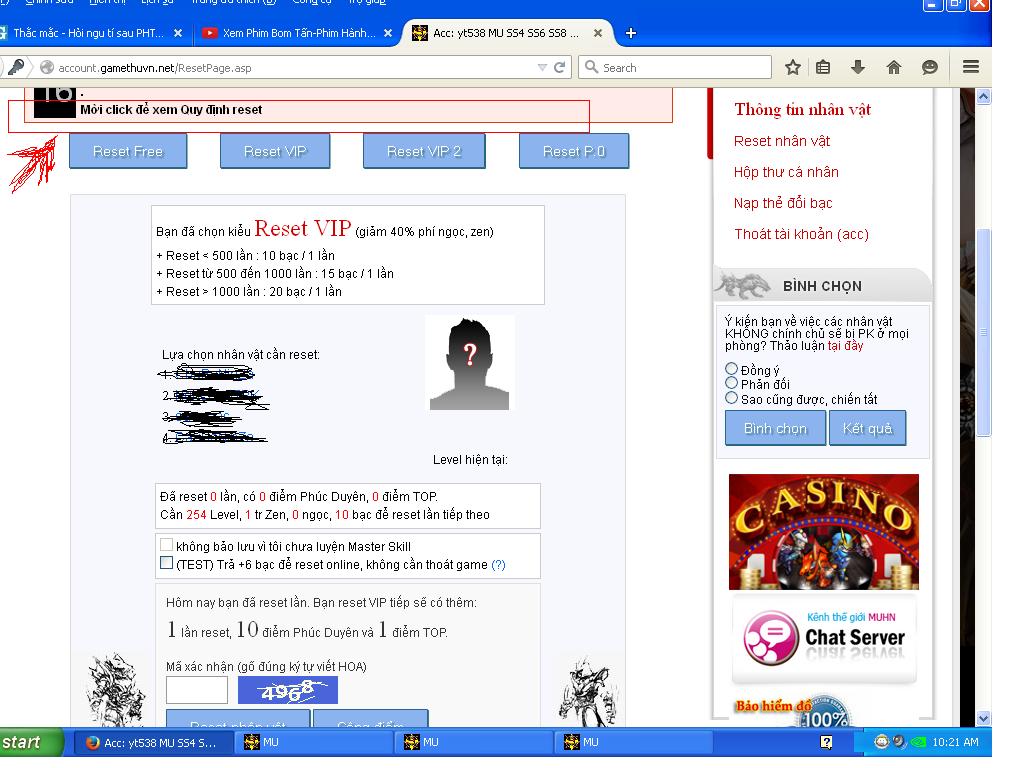Image resolution: width=1024 pixels, height=768 pixels.
Task: Open the Hộp thư cá nhân menu item
Action: pyautogui.click(x=786, y=172)
